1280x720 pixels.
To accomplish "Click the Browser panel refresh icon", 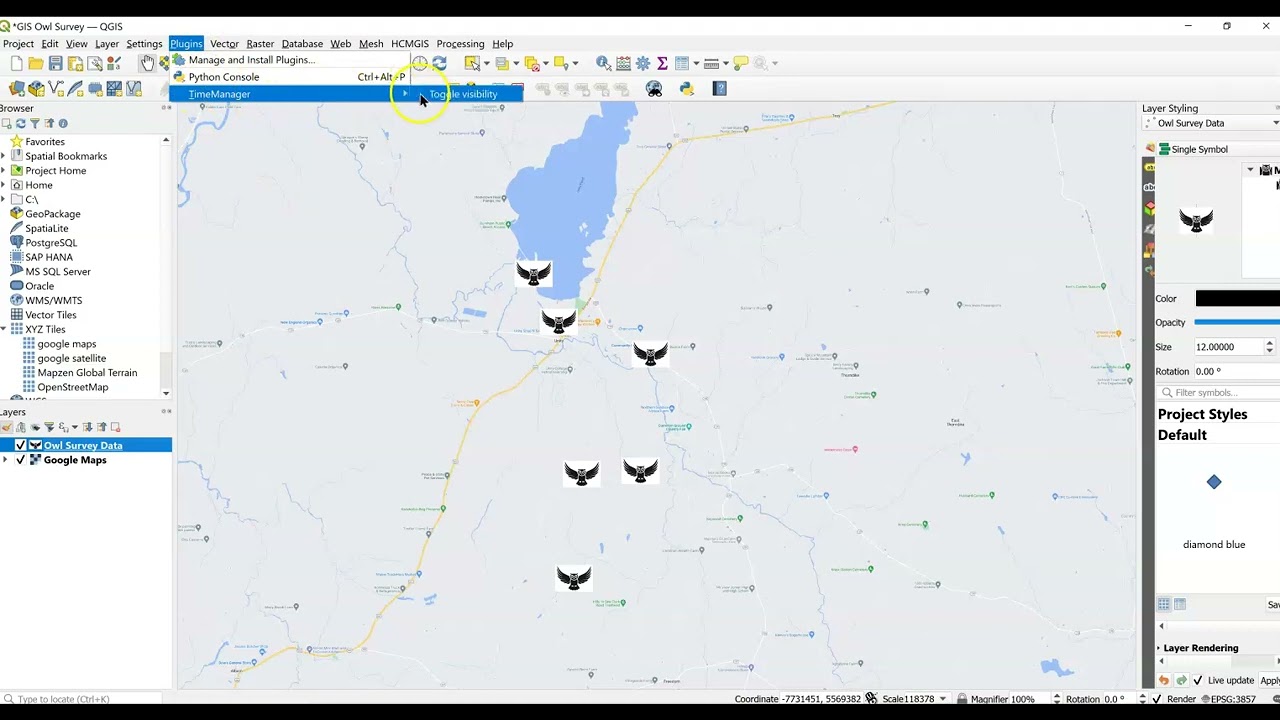I will point(20,123).
